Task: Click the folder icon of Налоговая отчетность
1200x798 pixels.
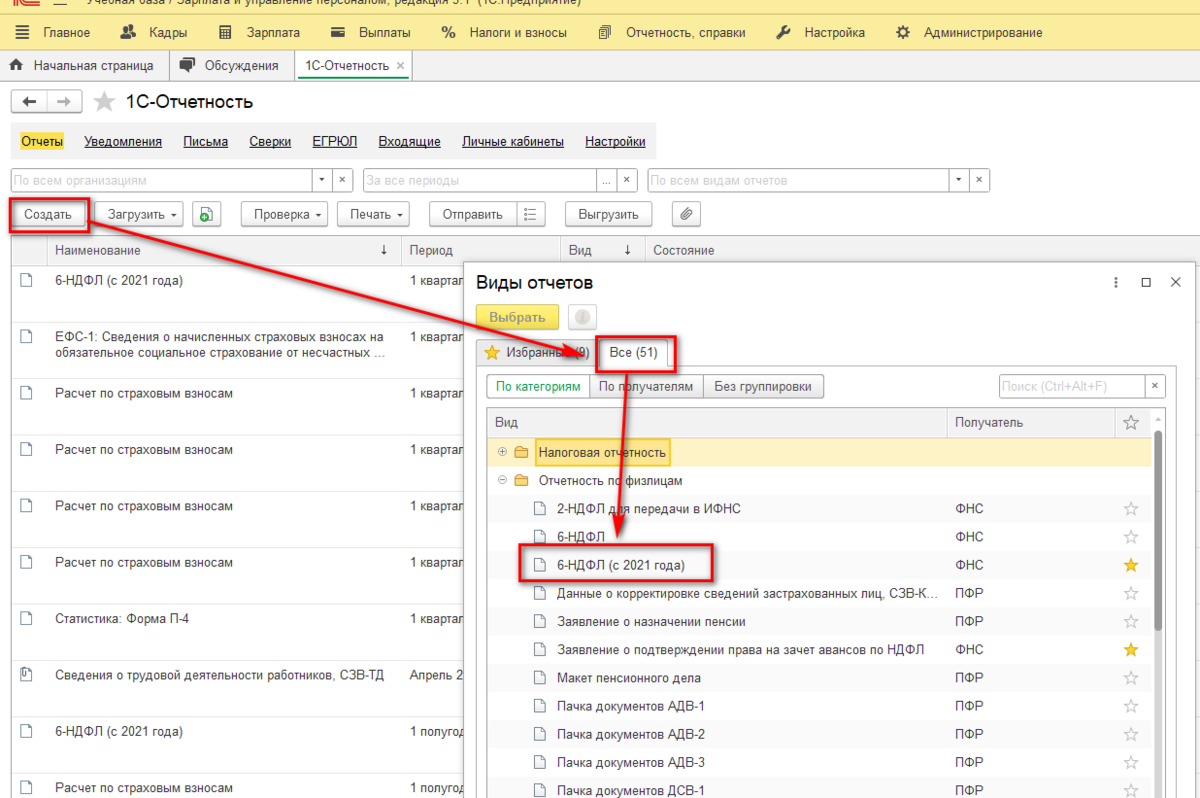Action: (x=521, y=453)
